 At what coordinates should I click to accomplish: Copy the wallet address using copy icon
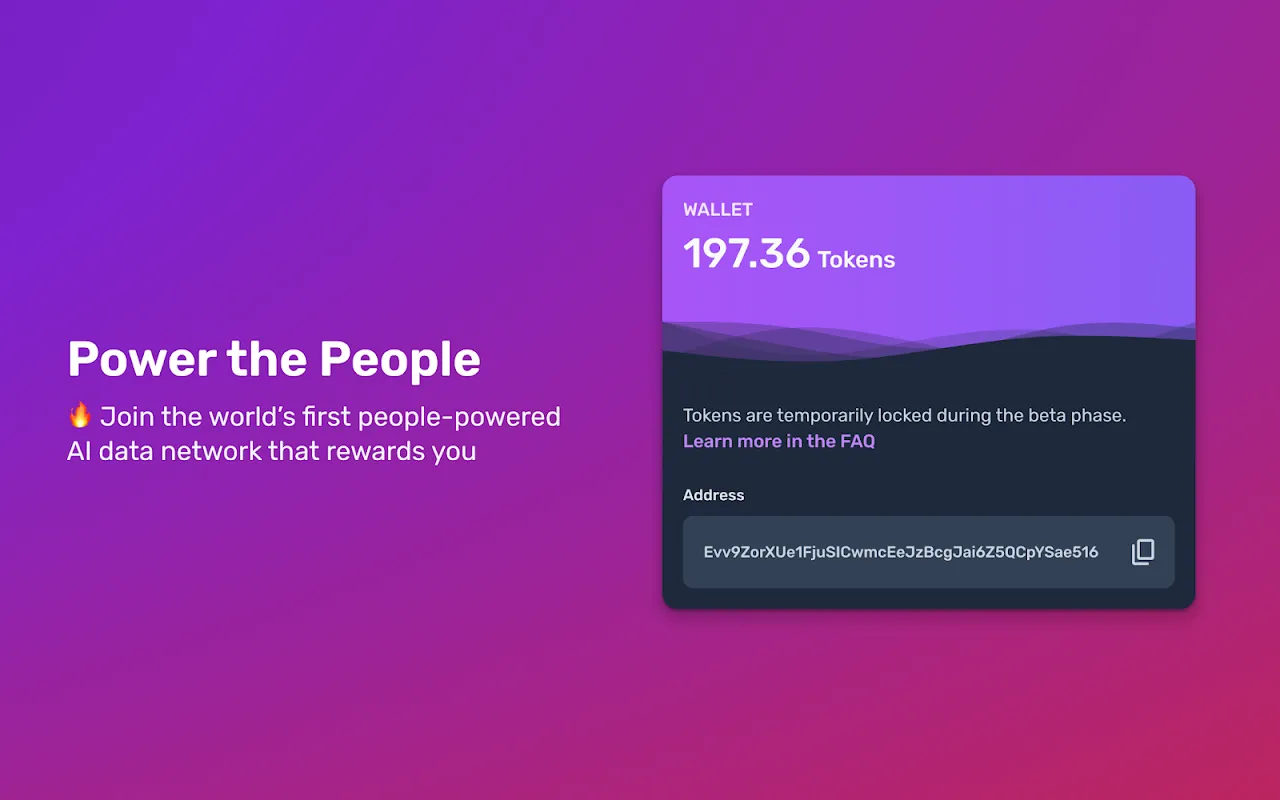point(1143,552)
